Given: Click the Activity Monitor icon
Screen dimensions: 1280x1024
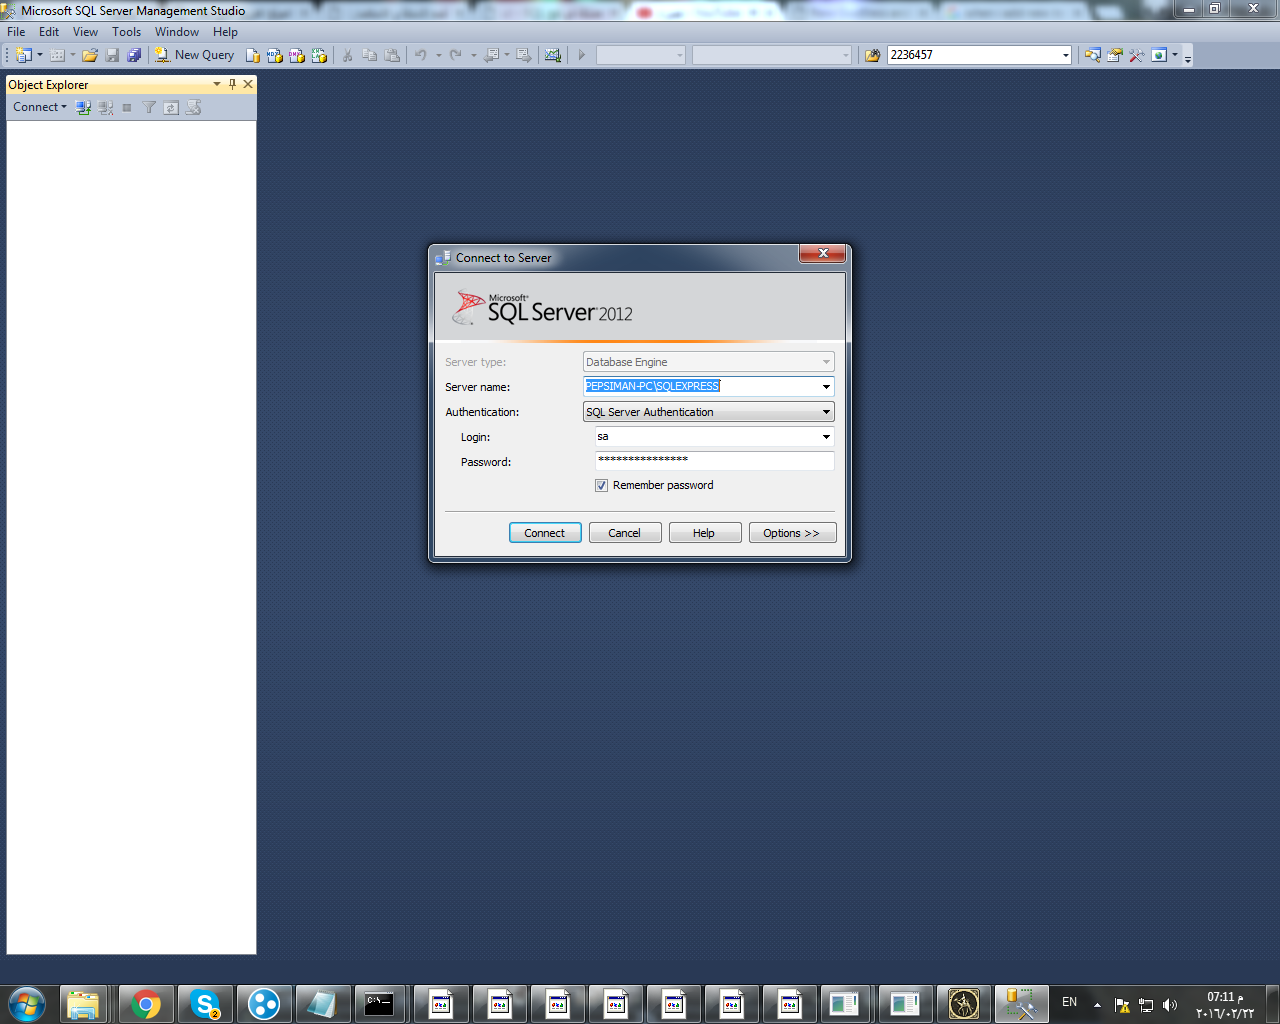Looking at the screenshot, I should [553, 55].
